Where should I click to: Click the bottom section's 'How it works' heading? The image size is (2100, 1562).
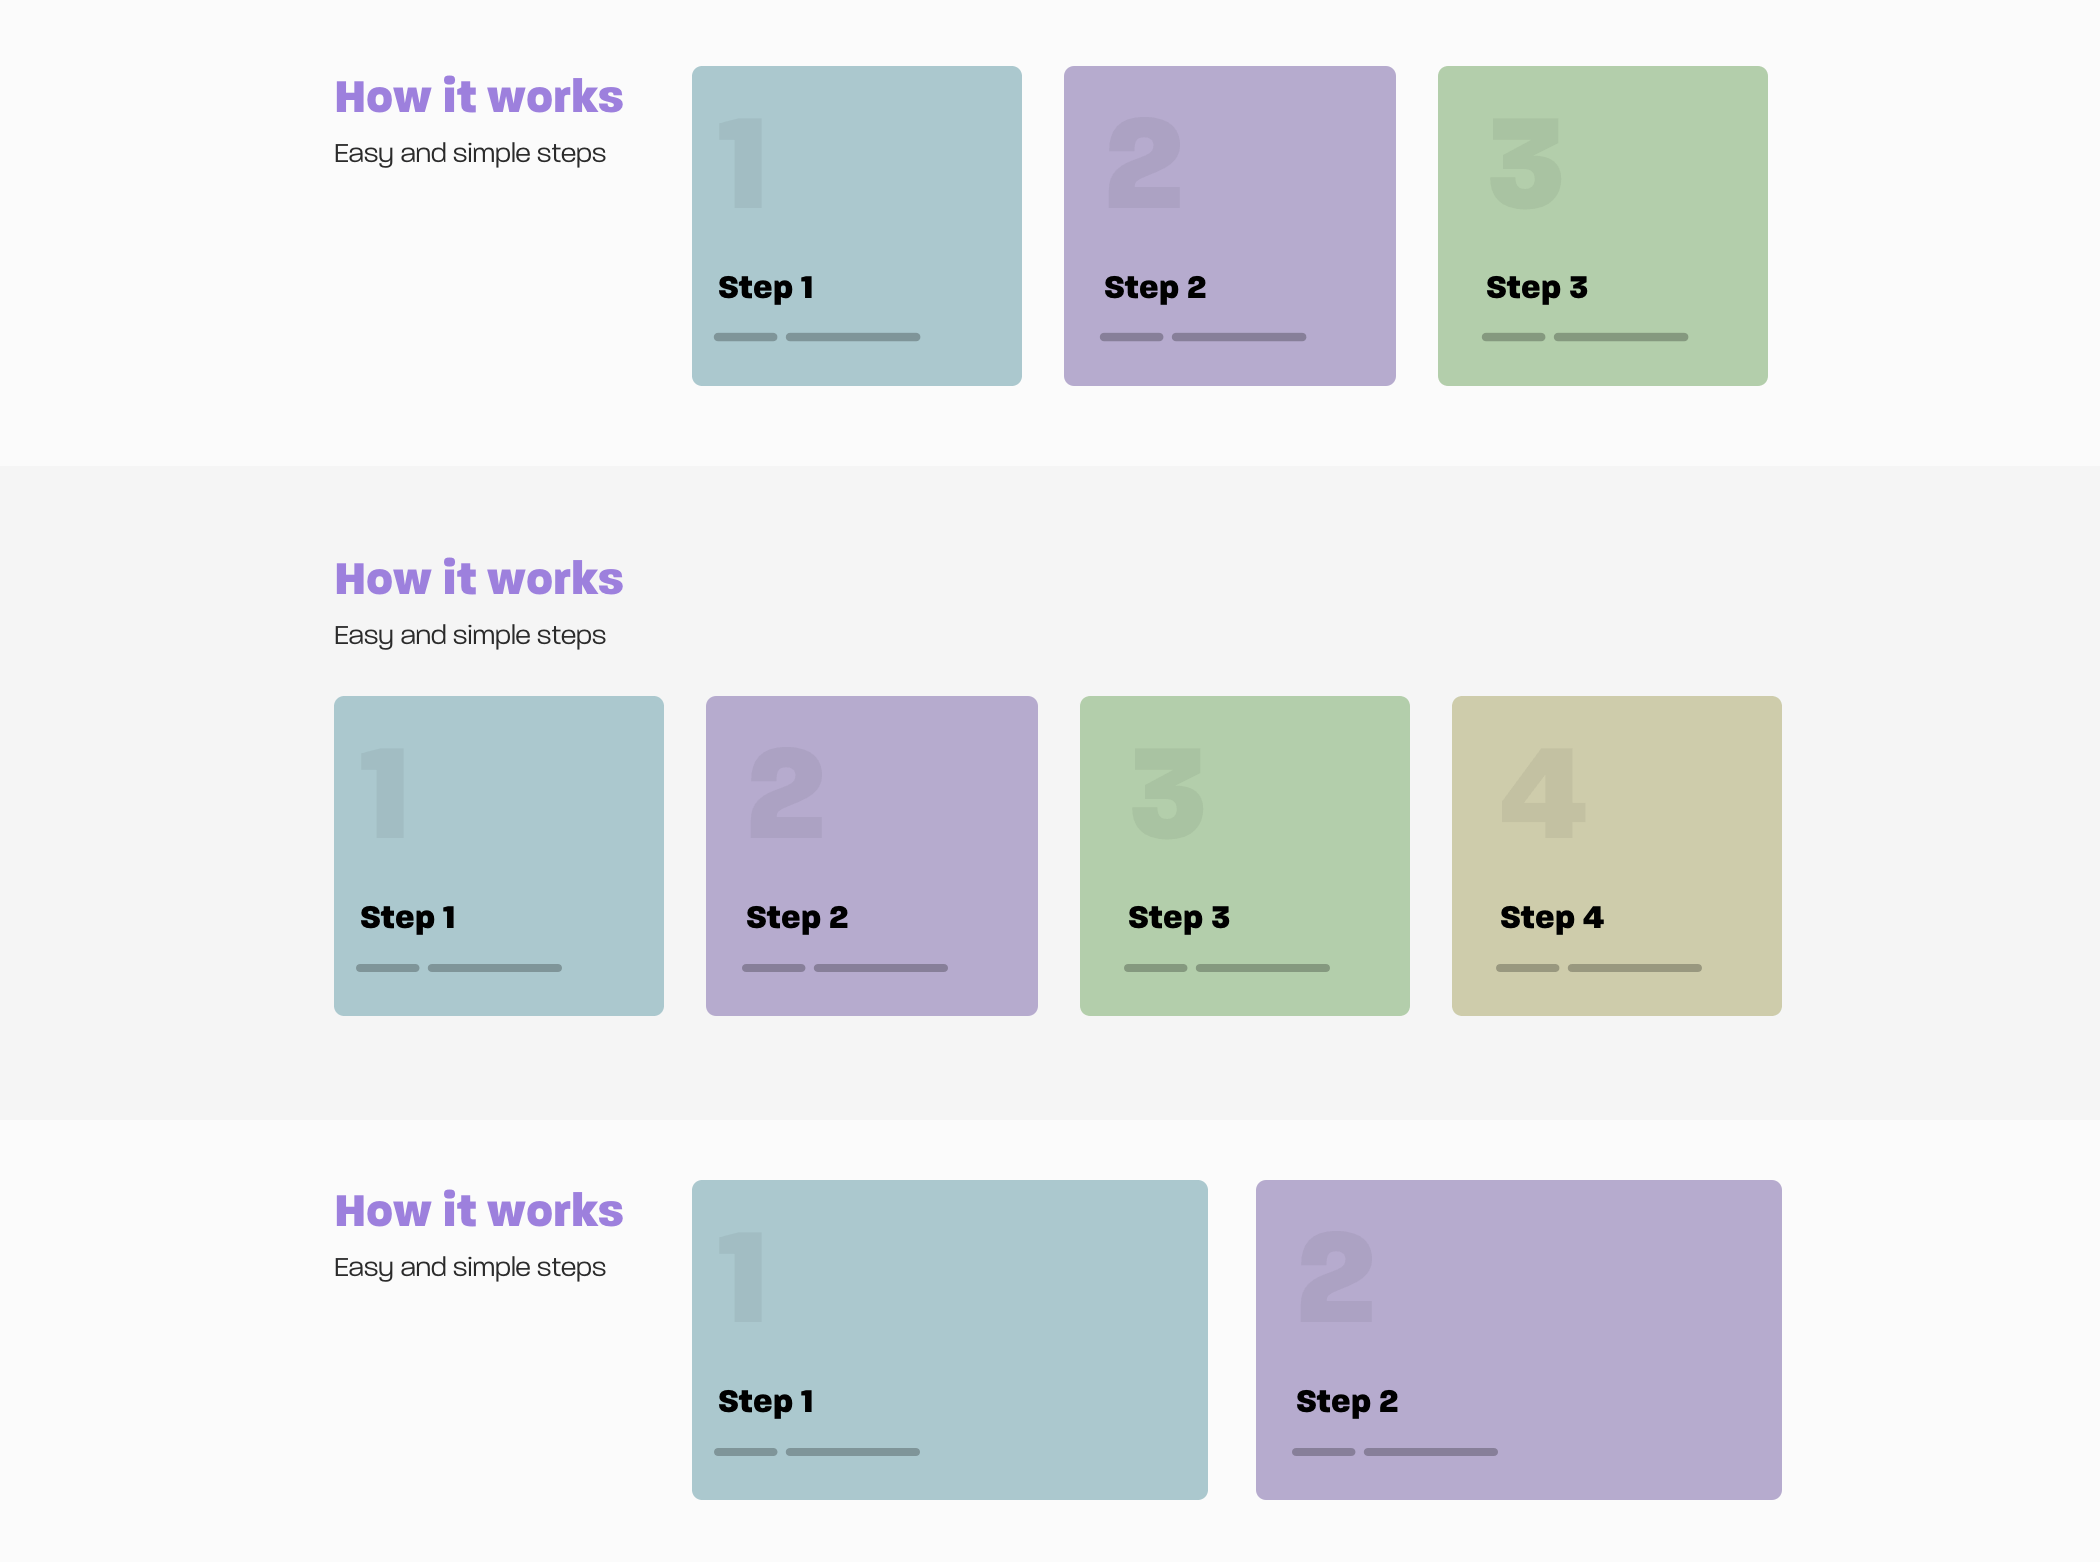tap(479, 1211)
